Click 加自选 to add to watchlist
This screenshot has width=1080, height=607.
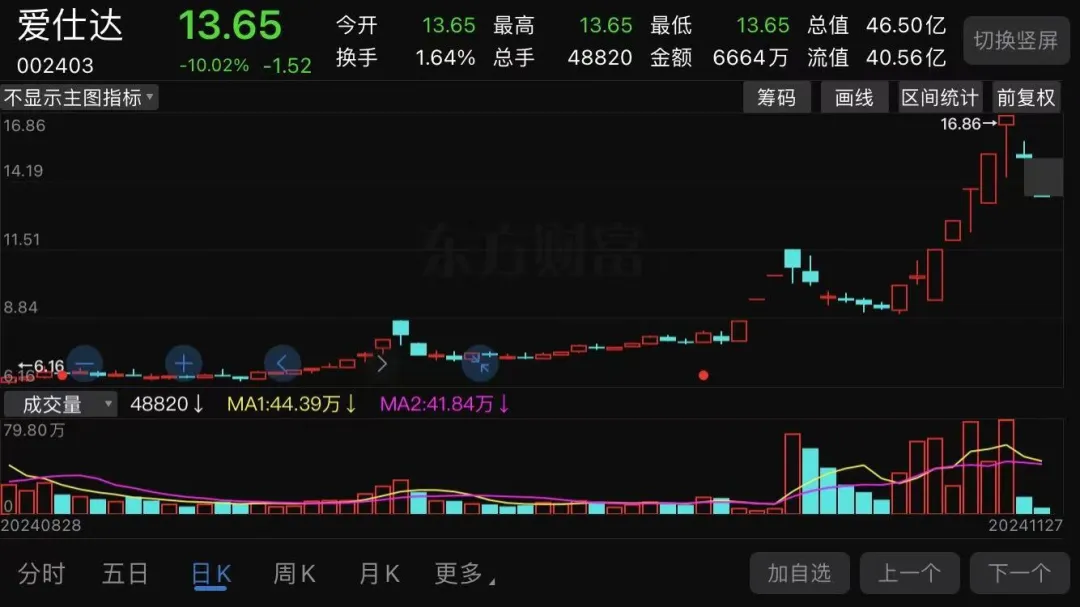click(x=800, y=573)
